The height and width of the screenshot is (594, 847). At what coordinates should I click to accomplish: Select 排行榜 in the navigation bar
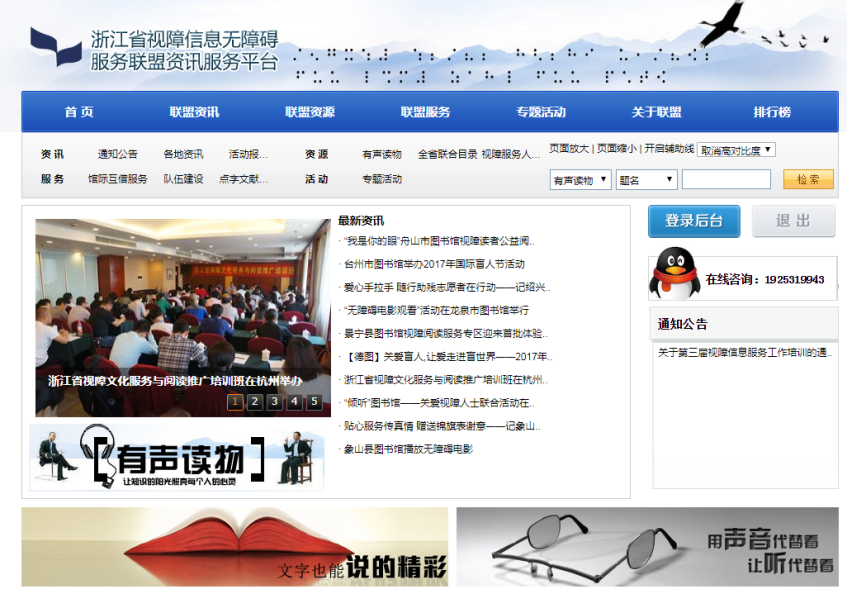(772, 112)
